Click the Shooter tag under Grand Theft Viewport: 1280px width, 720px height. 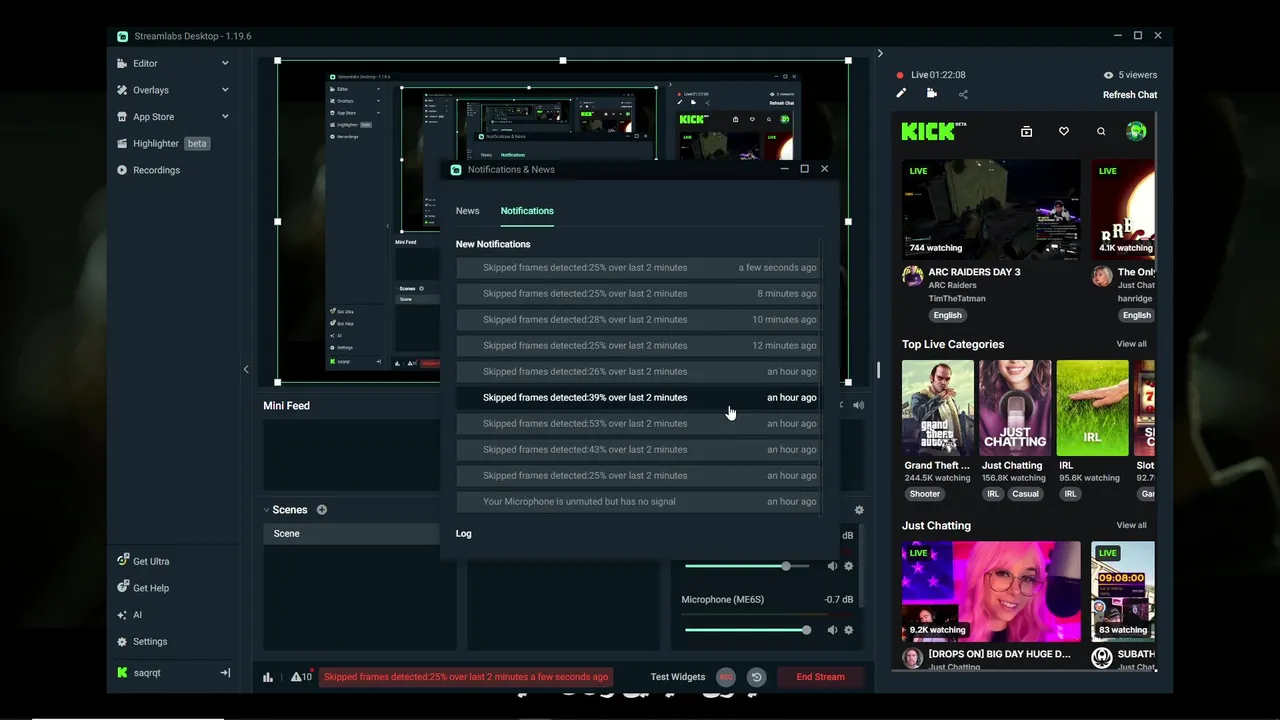point(925,494)
